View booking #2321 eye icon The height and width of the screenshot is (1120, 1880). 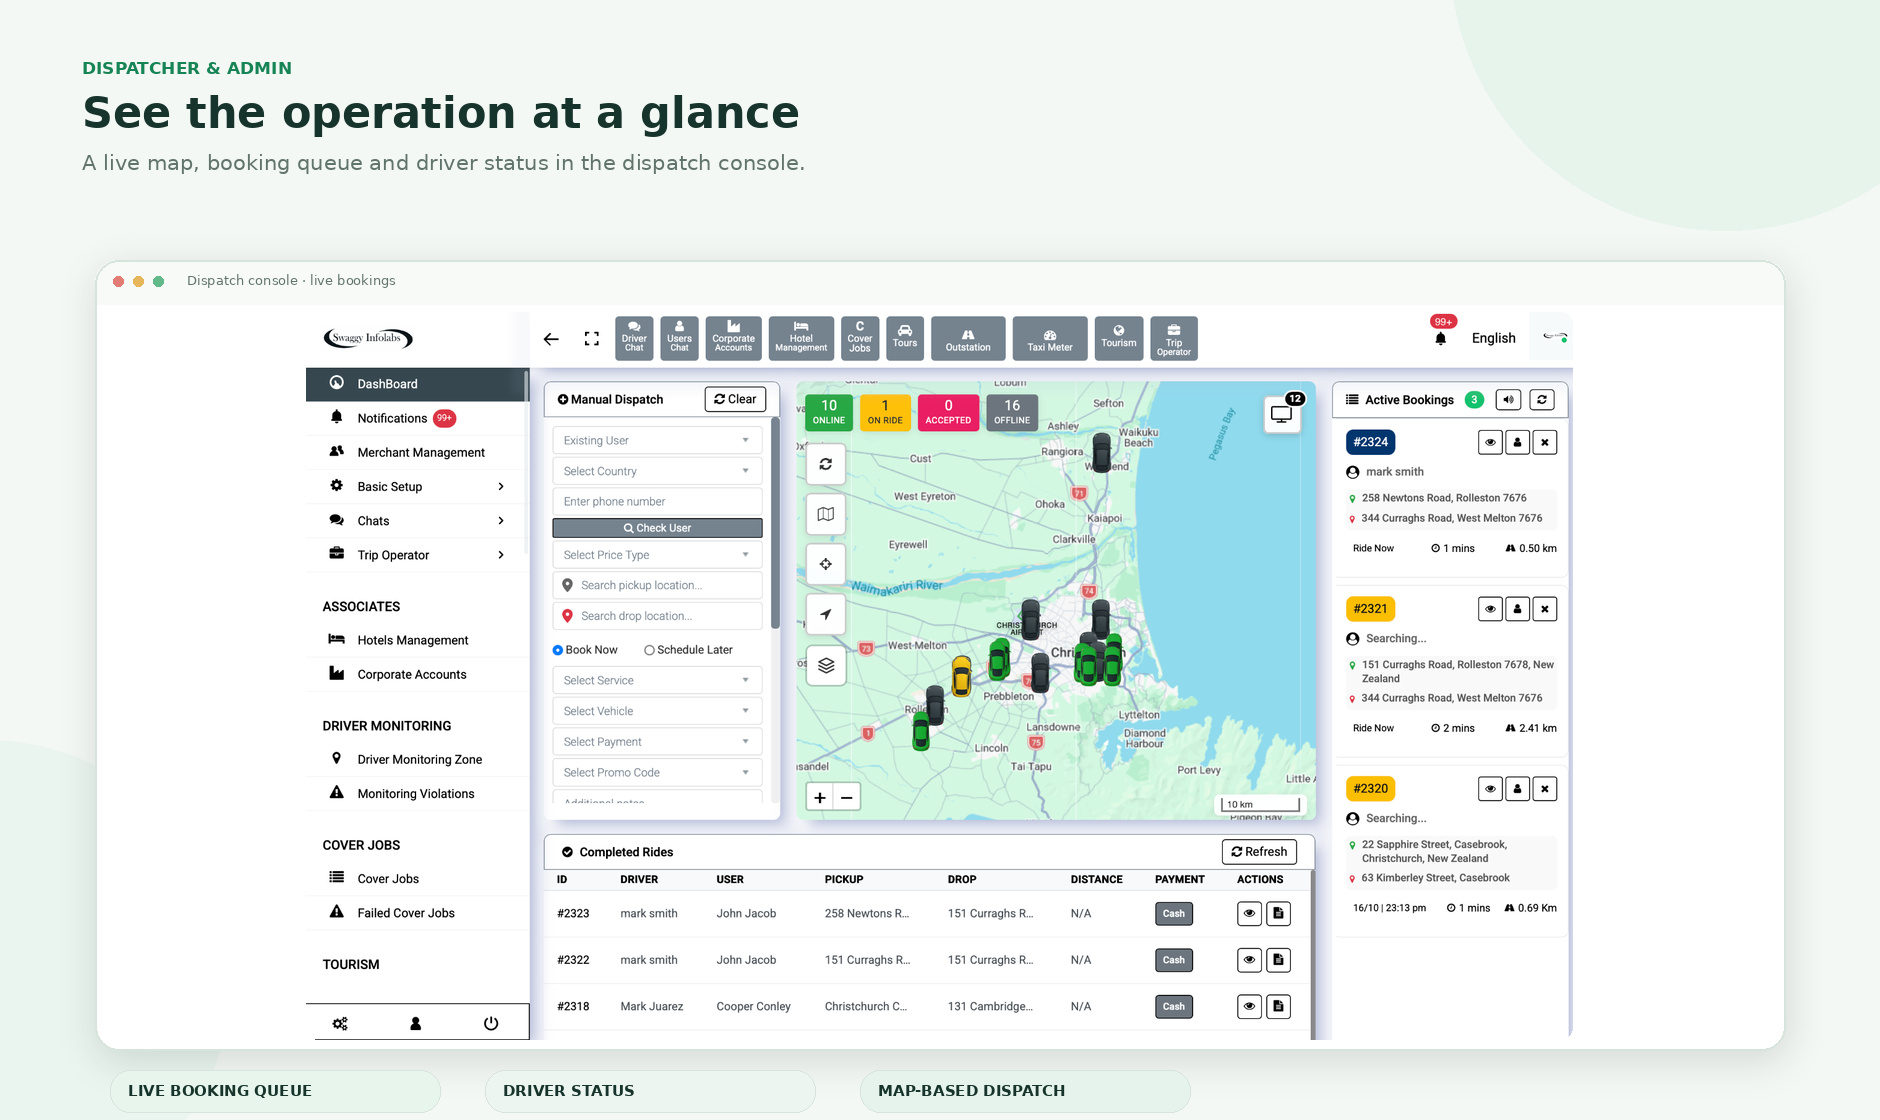[1490, 609]
